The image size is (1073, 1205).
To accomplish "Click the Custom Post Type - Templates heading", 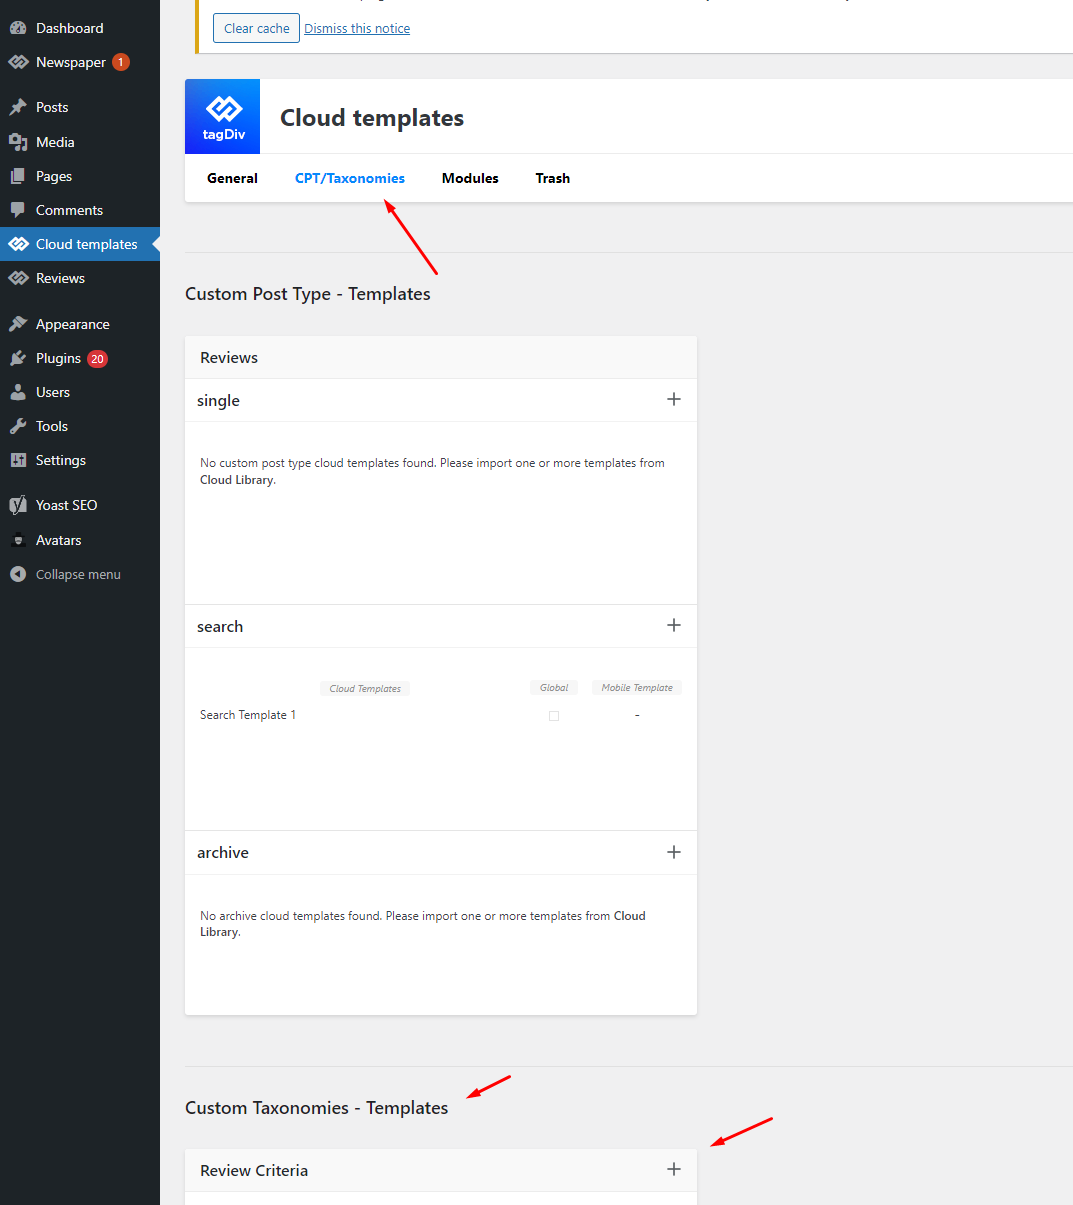I will (x=308, y=294).
